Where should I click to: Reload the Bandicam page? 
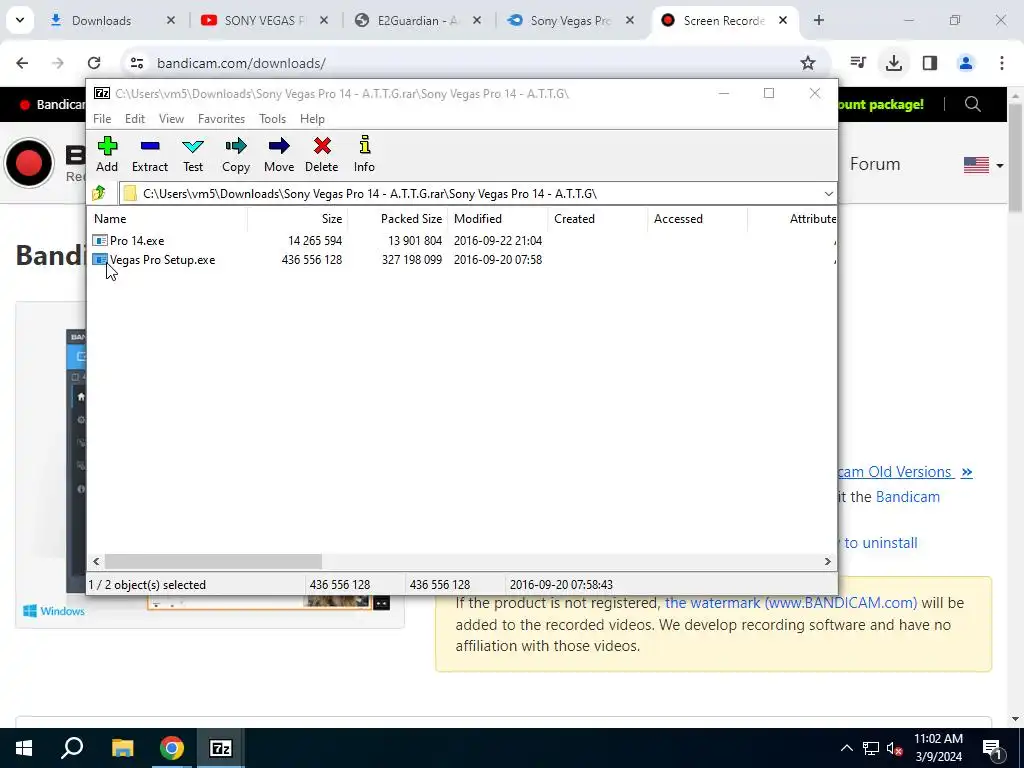coord(94,63)
